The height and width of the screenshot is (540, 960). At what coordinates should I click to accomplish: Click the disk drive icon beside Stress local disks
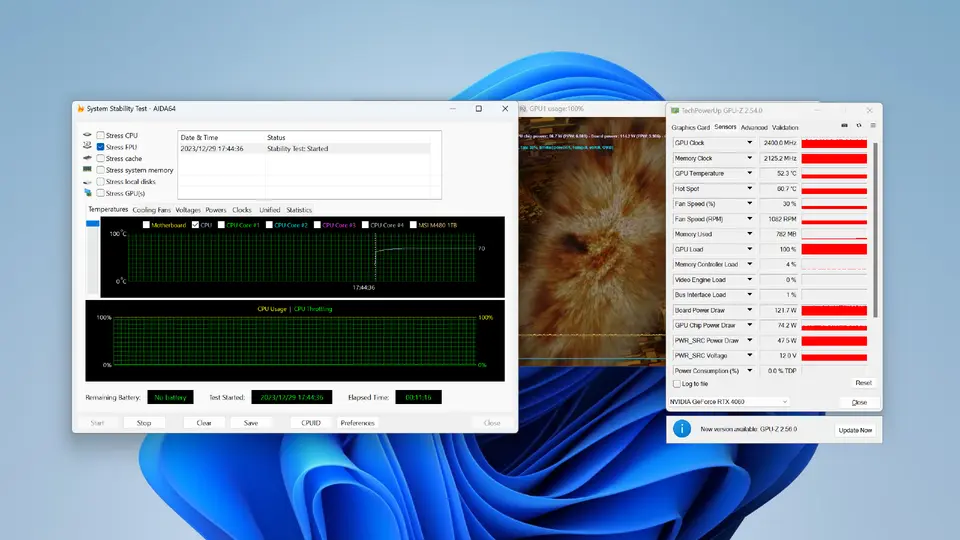(88, 181)
